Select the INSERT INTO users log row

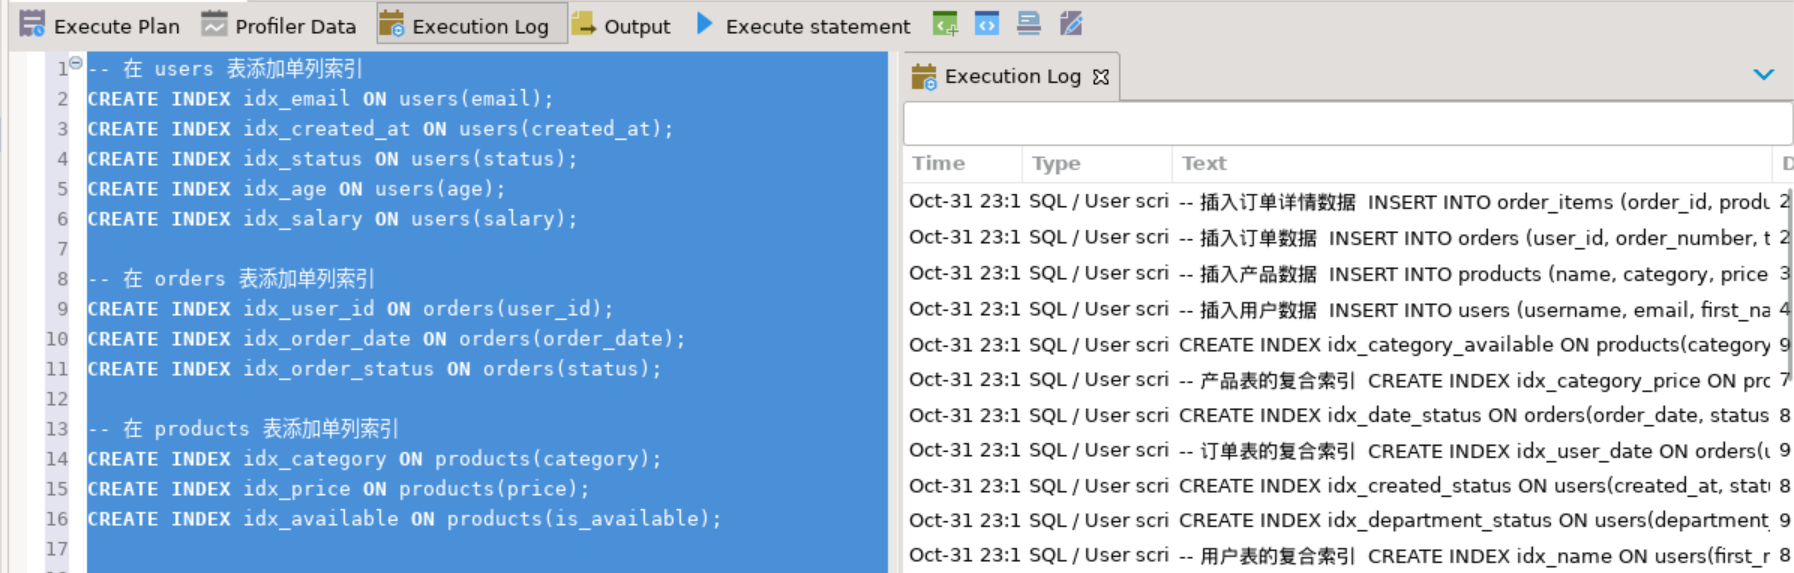point(1347,309)
